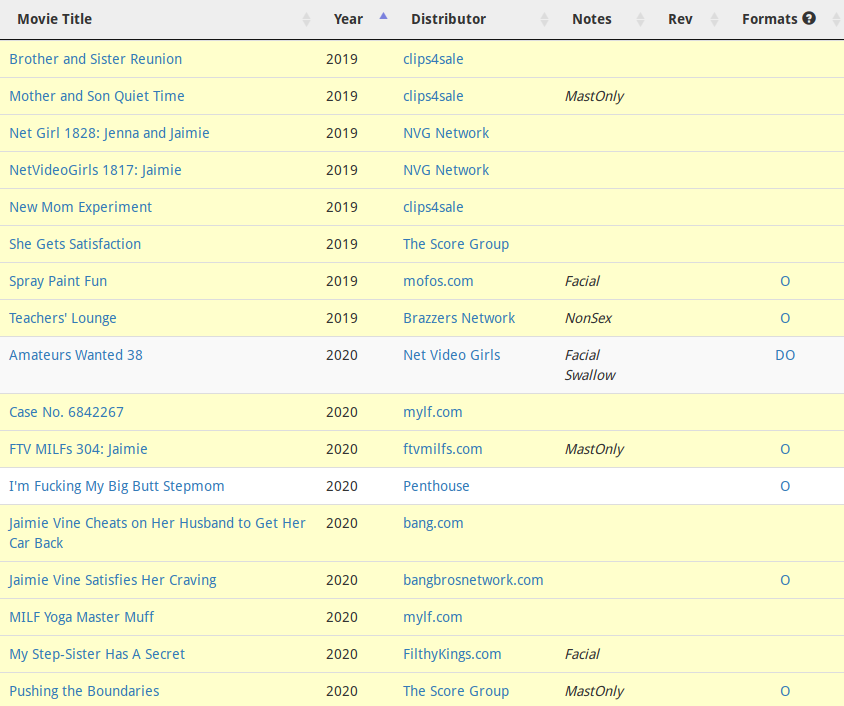Open mylf.com in MILF Yoga Master Muff row
This screenshot has width=844, height=706.
tap(433, 617)
